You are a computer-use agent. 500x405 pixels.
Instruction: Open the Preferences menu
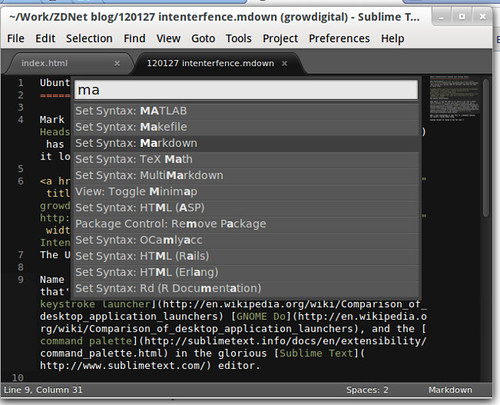(339, 39)
